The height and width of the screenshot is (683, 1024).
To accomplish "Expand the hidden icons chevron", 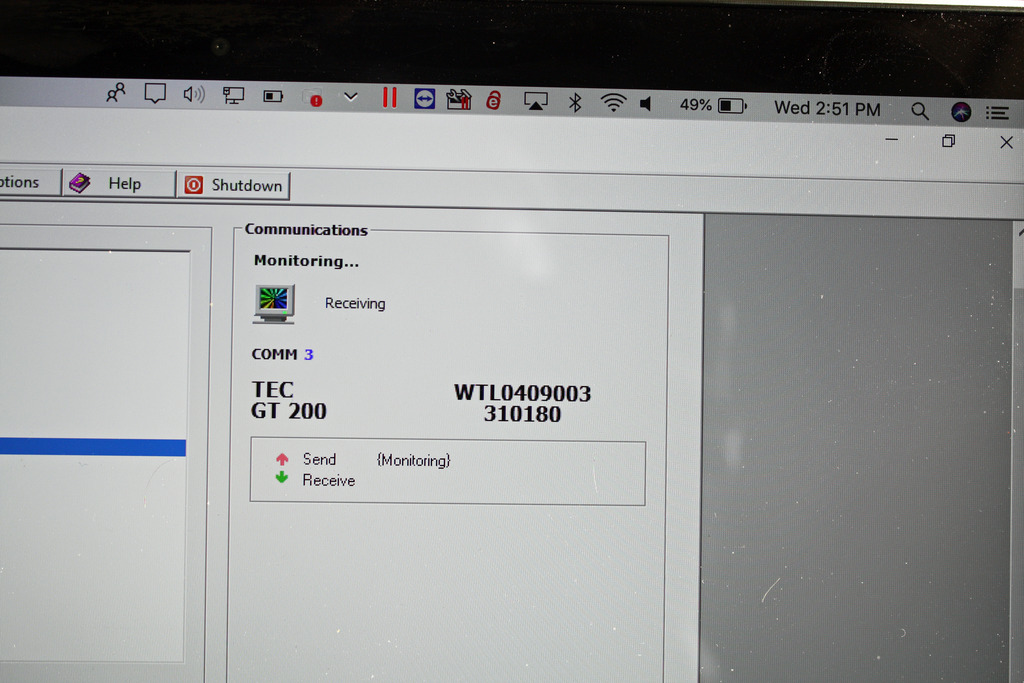I will (350, 97).
